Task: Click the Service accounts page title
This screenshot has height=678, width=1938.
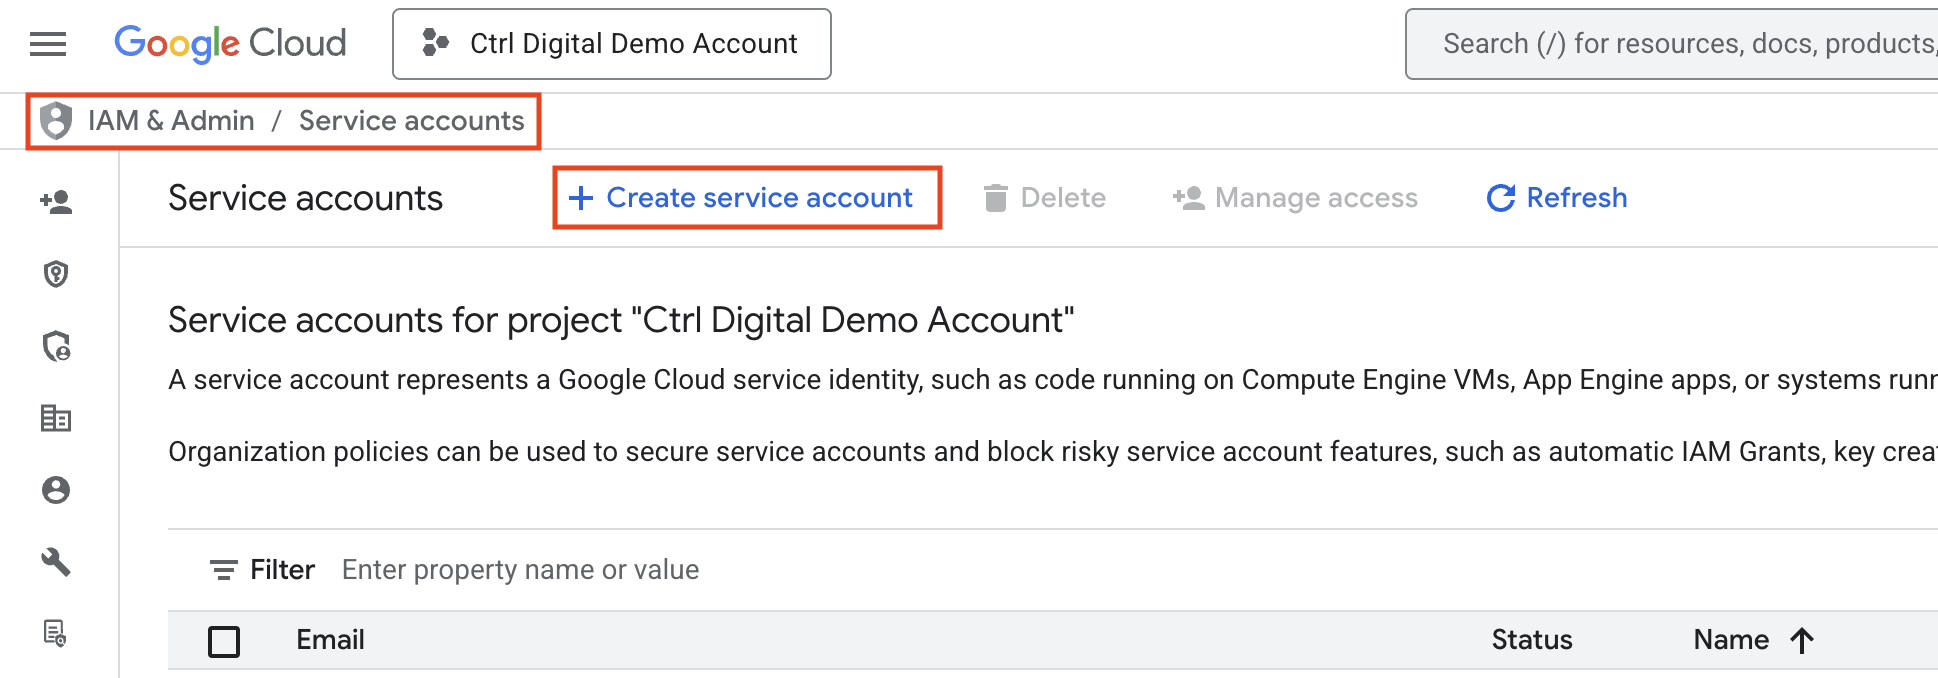Action: tap(305, 198)
